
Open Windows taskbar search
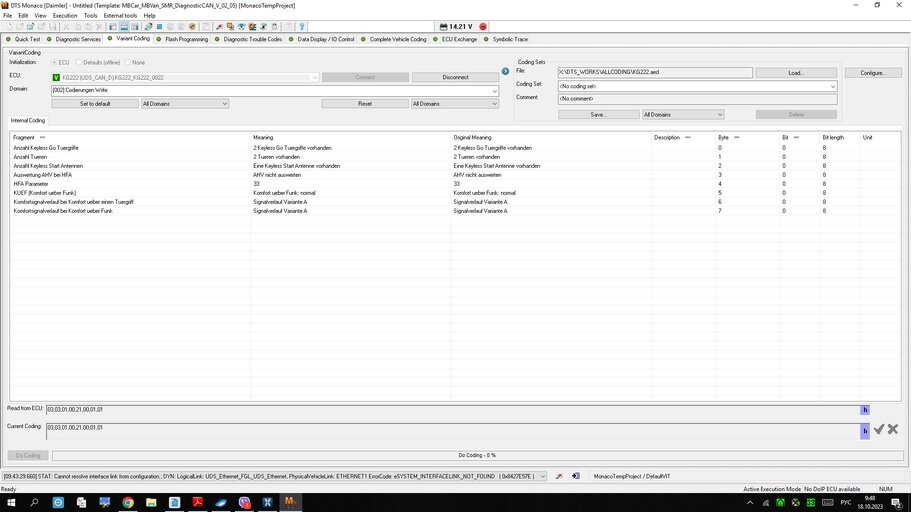click(34, 502)
